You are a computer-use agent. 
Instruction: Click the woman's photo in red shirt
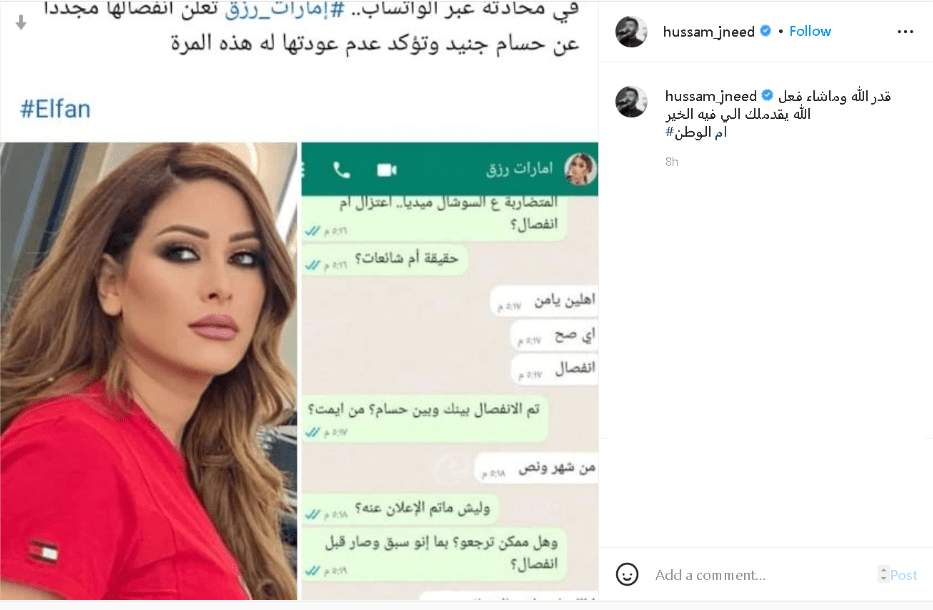pos(149,371)
